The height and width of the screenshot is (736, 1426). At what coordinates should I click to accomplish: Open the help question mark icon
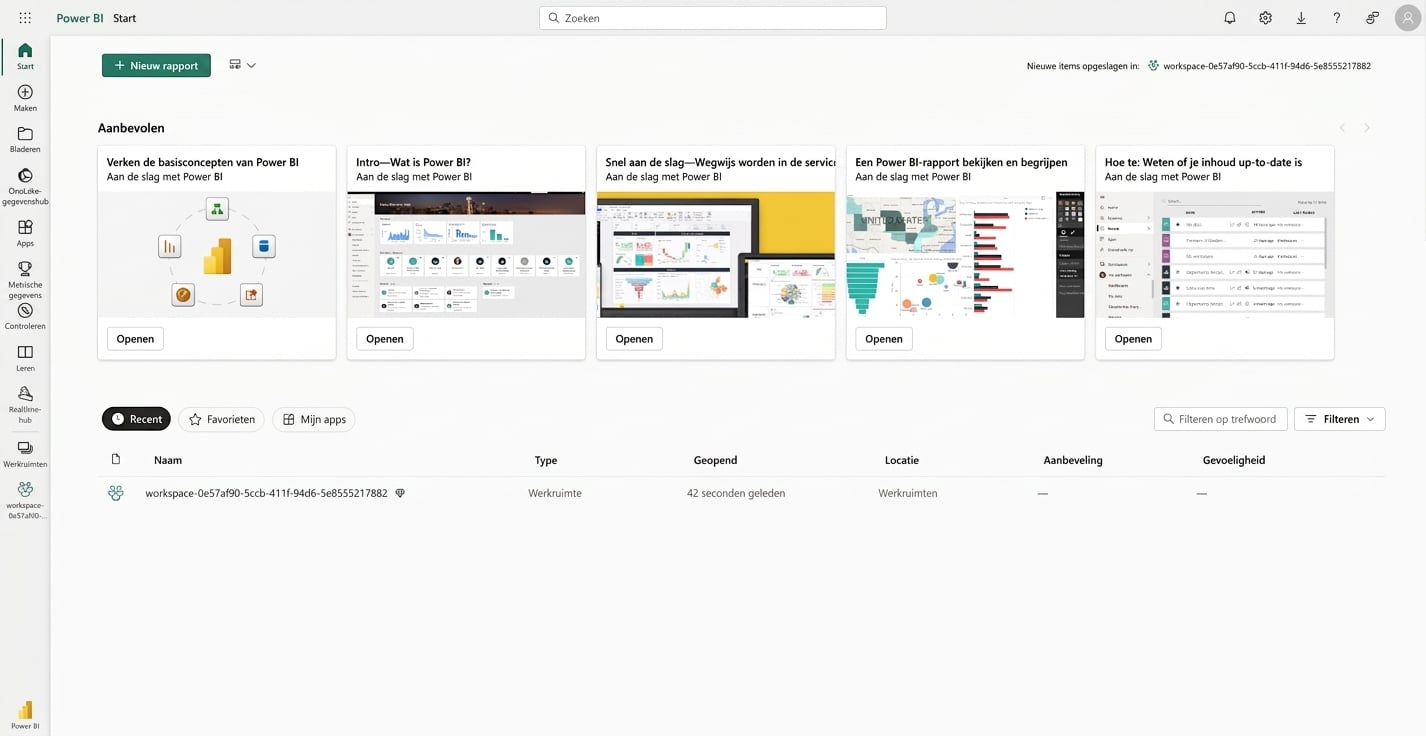click(x=1337, y=18)
